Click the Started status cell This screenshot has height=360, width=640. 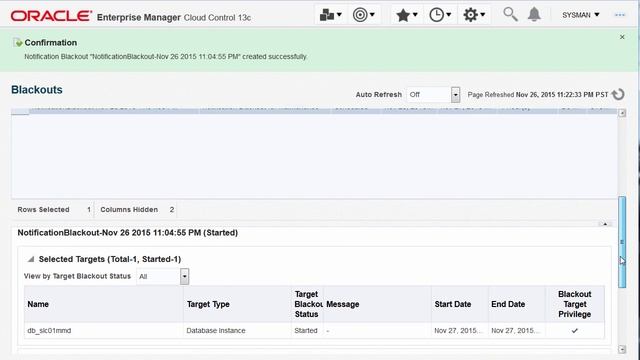(x=306, y=331)
